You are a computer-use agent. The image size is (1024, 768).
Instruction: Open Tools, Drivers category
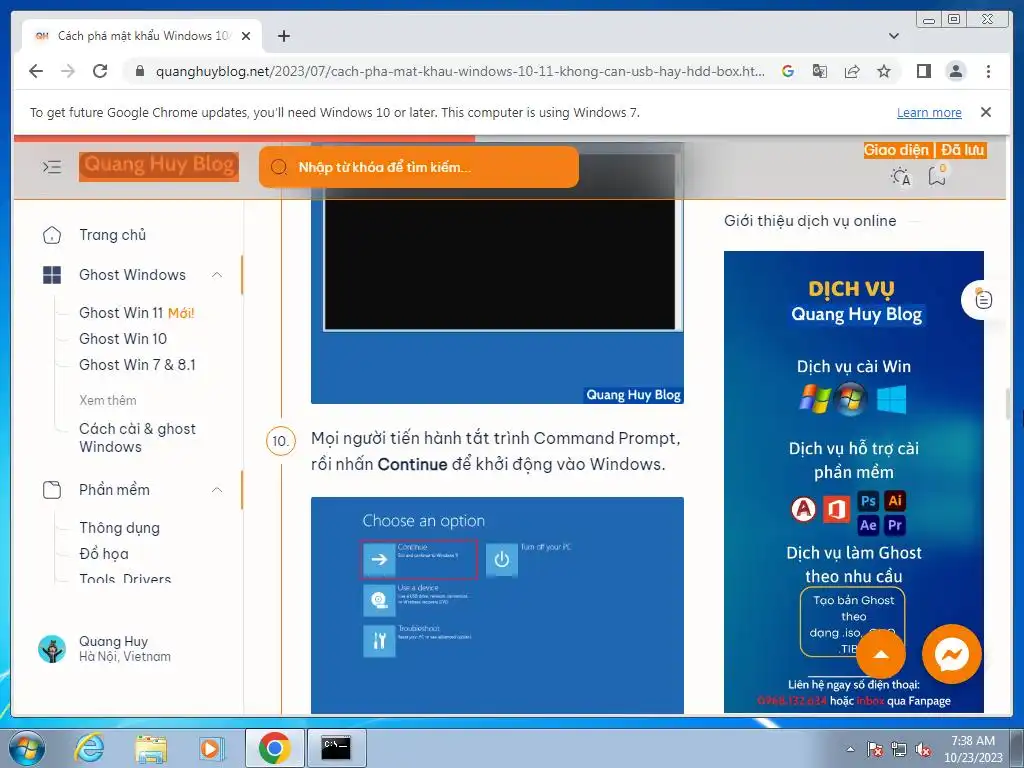click(125, 579)
